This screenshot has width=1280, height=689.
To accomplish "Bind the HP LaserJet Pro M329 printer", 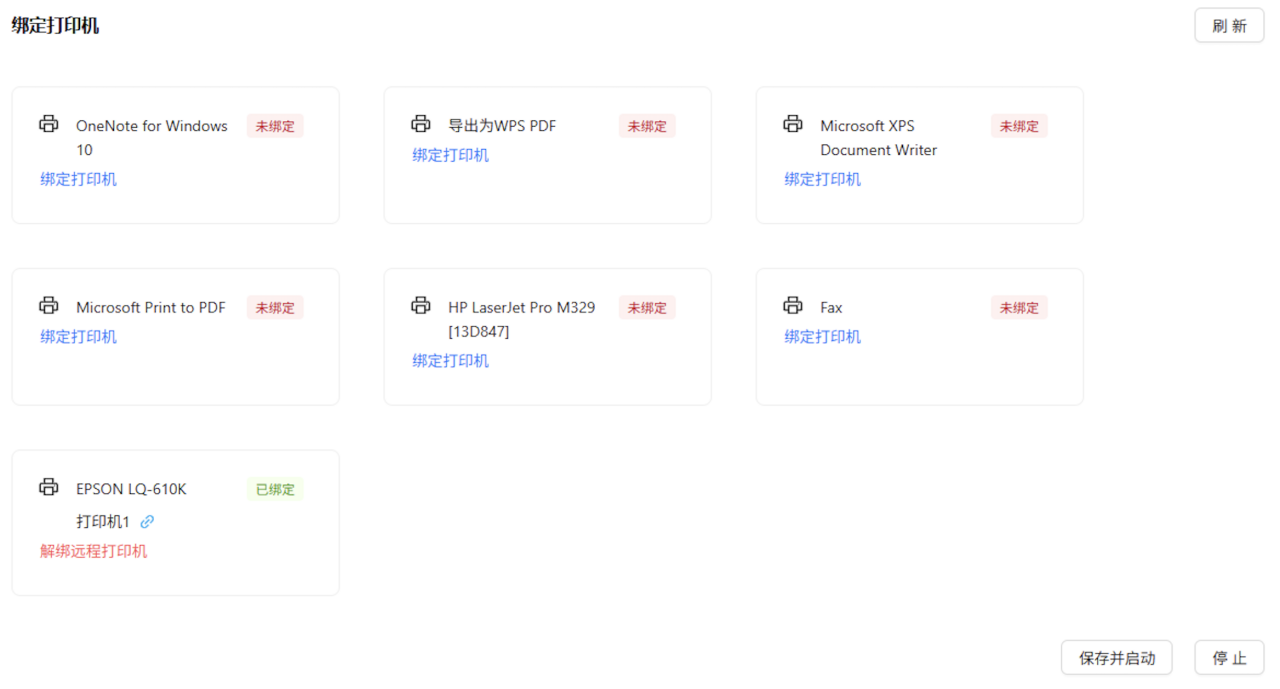I will coord(450,361).
